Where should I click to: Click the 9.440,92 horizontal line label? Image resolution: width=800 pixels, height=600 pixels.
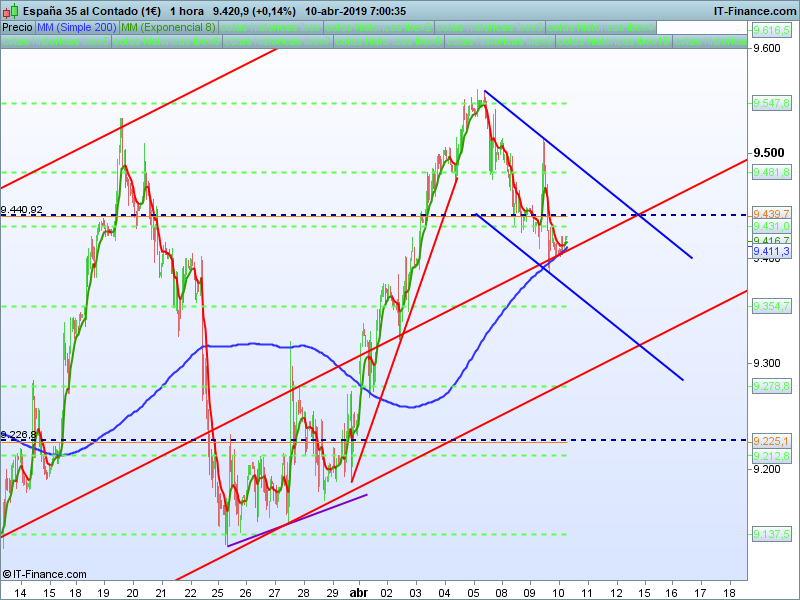pyautogui.click(x=21, y=209)
